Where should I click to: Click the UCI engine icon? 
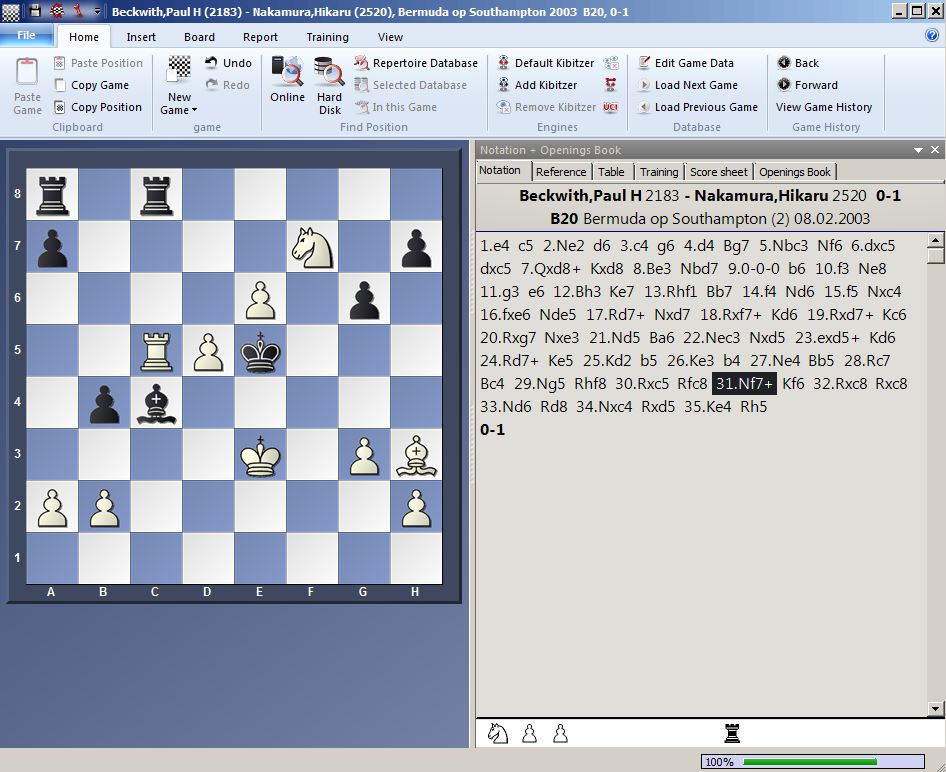611,107
